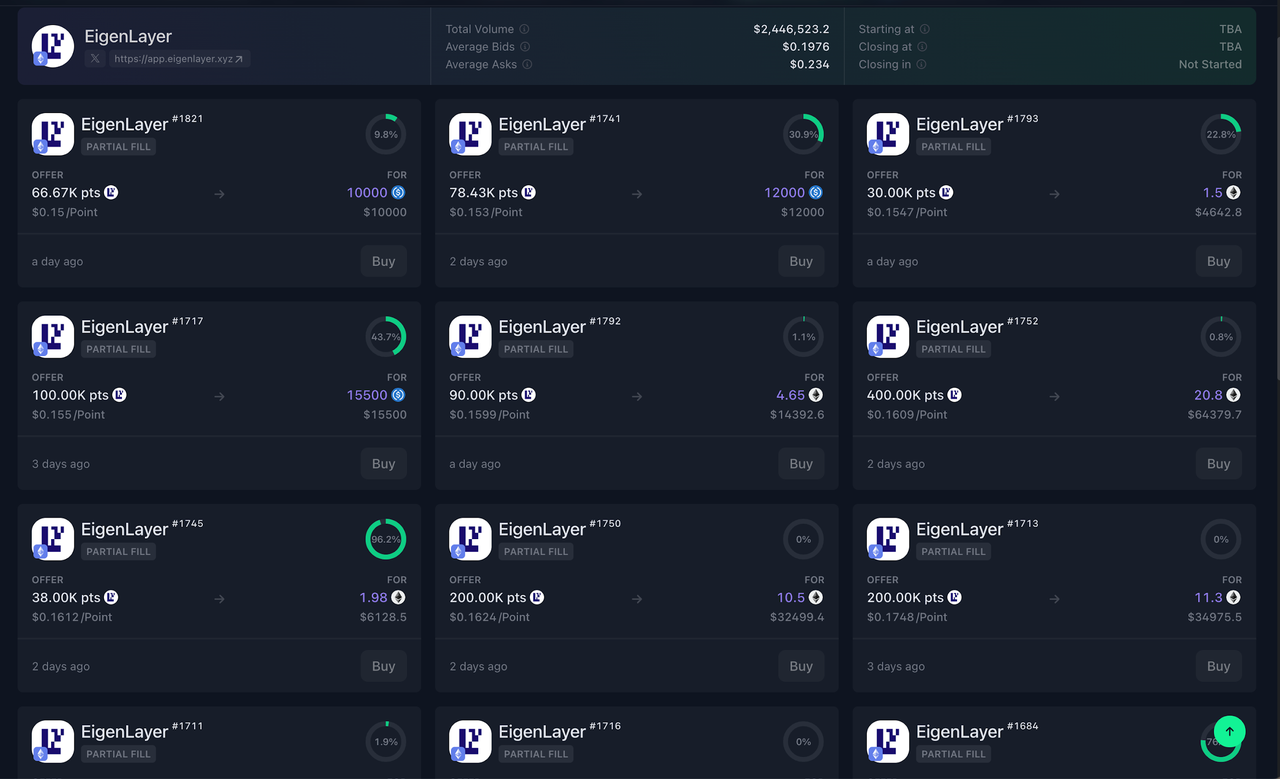This screenshot has width=1280, height=779.
Task: Click the 96.2% fill progress ring
Action: coord(385,539)
